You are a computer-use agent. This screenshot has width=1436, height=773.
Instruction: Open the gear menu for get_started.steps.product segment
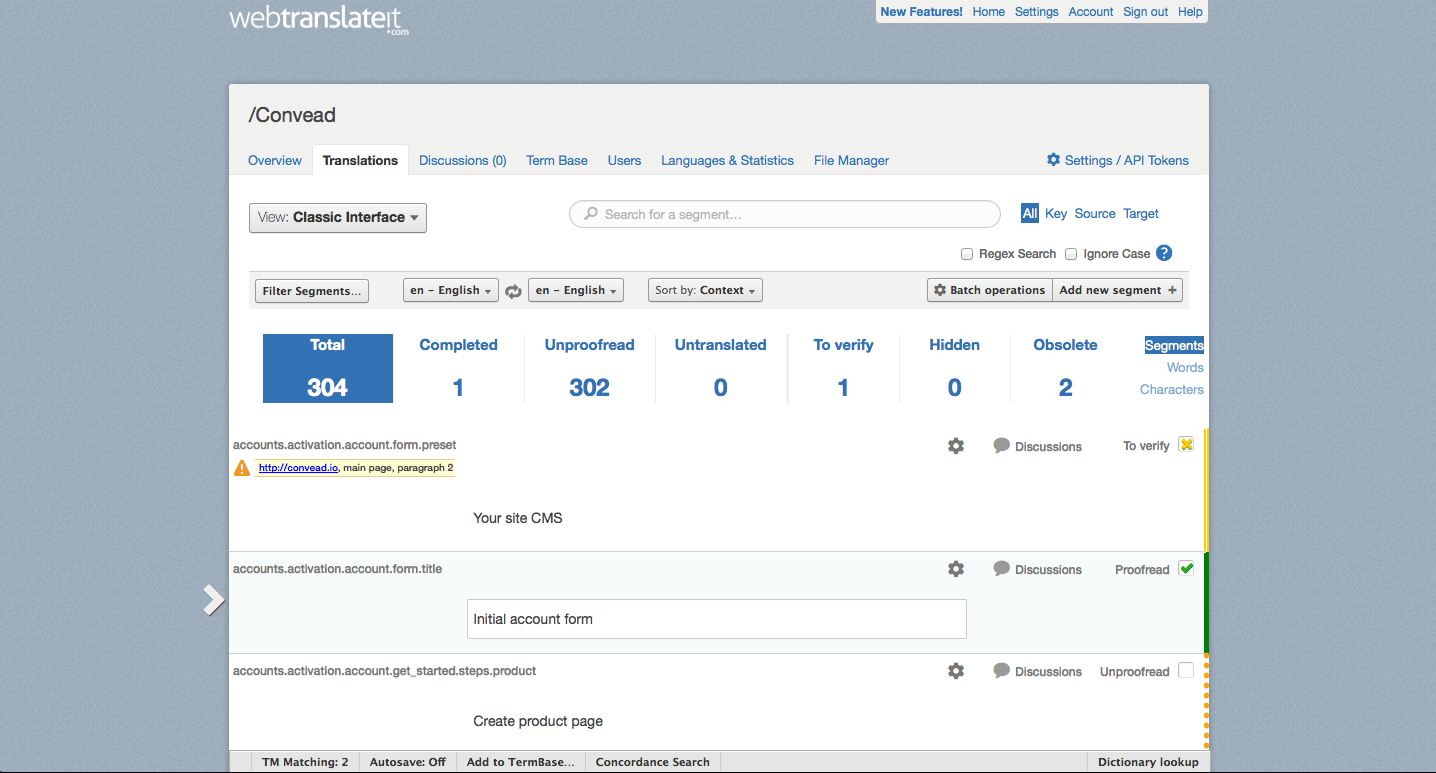pyautogui.click(x=956, y=671)
